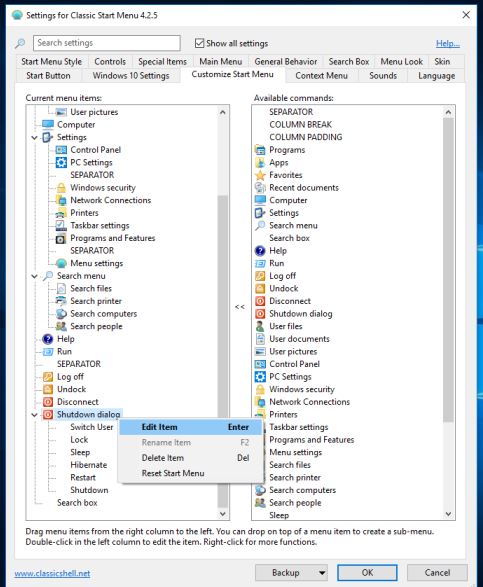Open the Main Menu tab
Screen dimensions: 483x587
221,61
